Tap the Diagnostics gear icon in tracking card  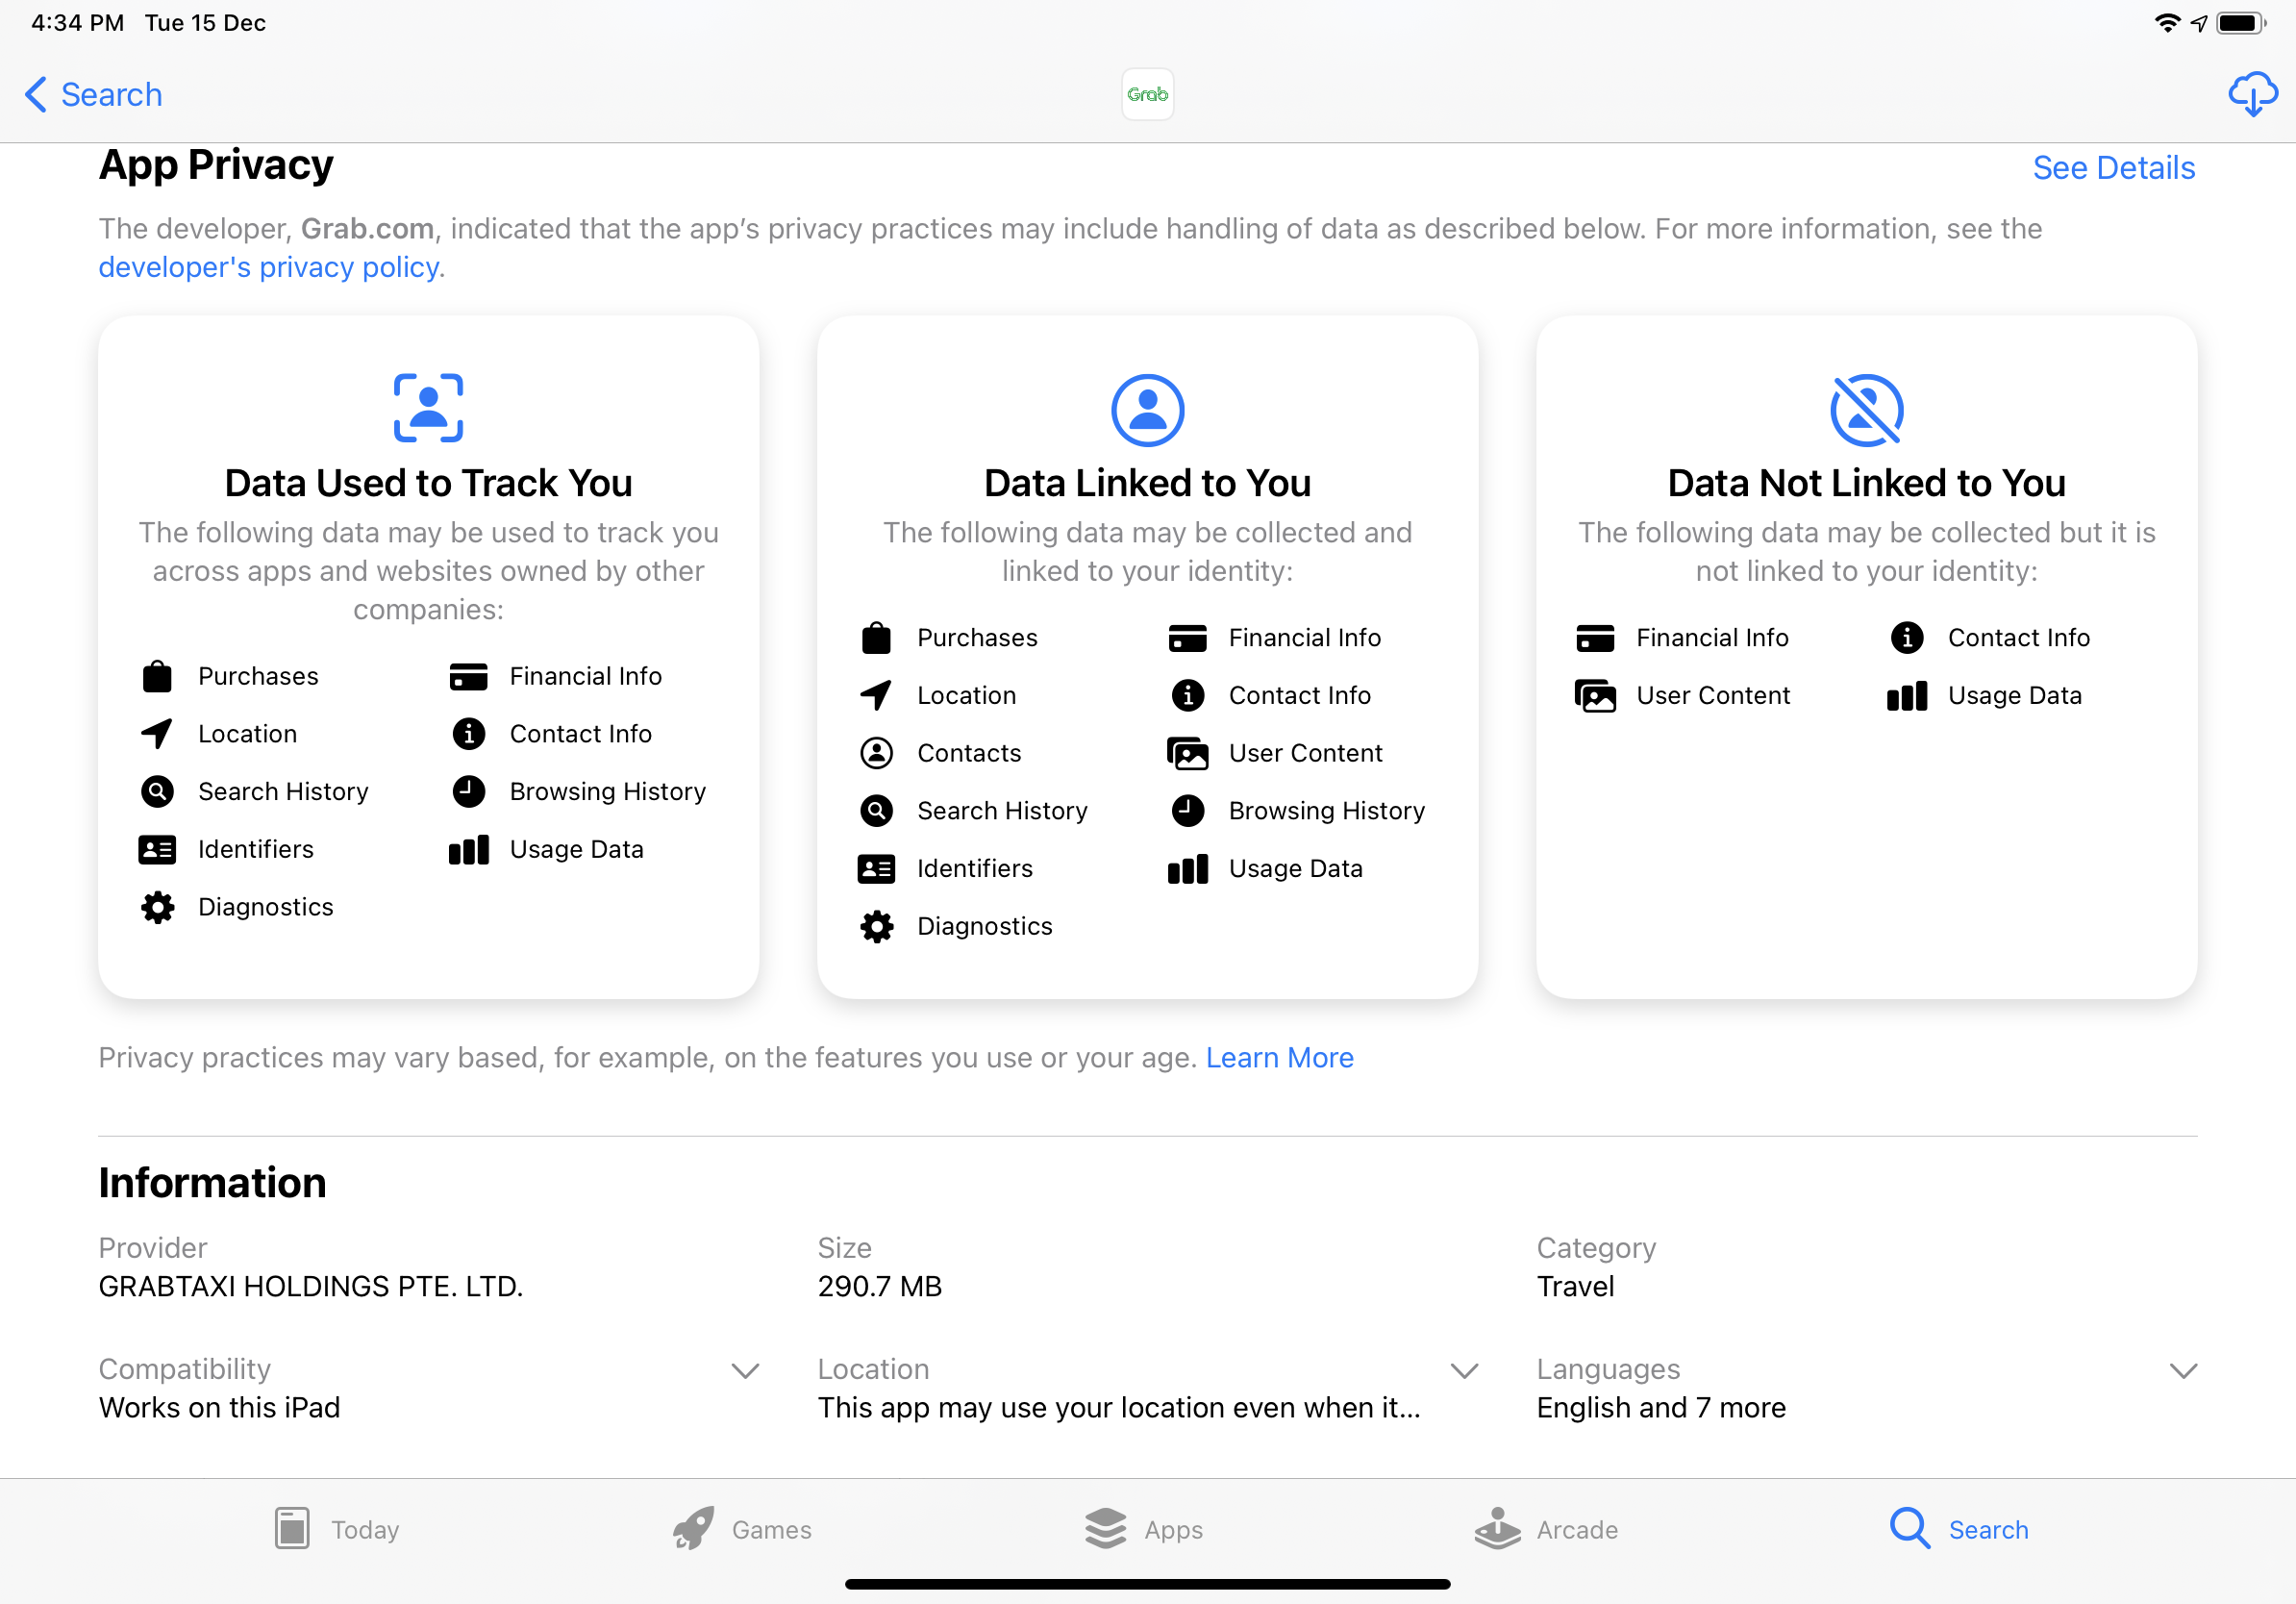click(x=157, y=907)
